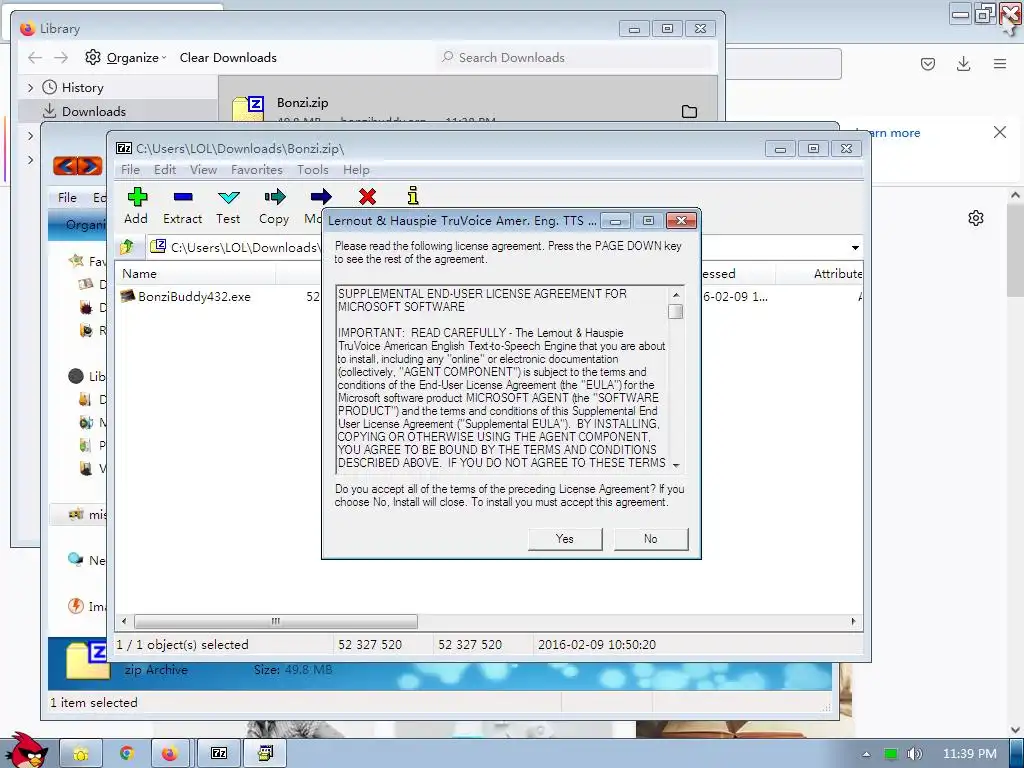
Task: Open the Edit menu in 7-Zip
Action: pos(165,170)
